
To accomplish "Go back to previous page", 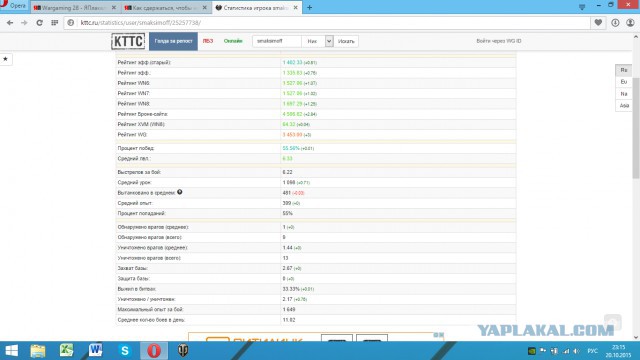I will [x=10, y=23].
